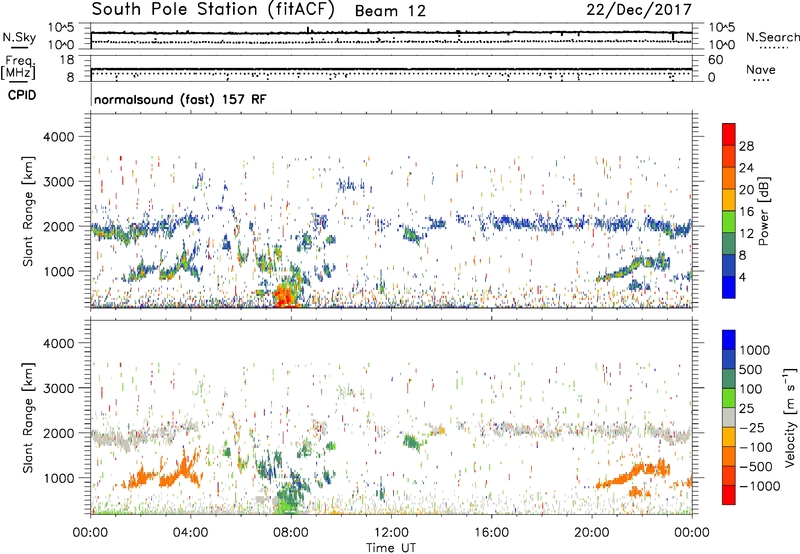Click the "Power [dB]" color bar title
Screen dimensions: 800x554
(x=763, y=211)
